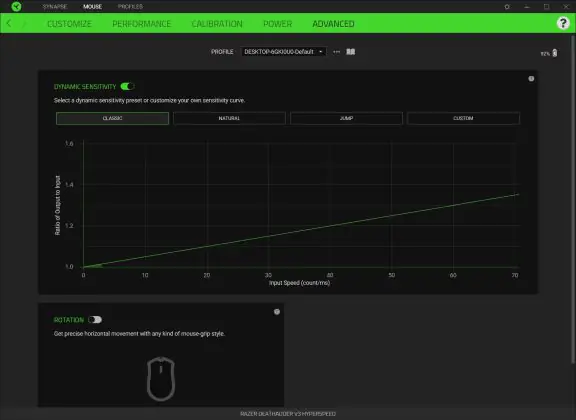Click the sensitivity curve line graph
576x420 pixels.
[x=301, y=230]
